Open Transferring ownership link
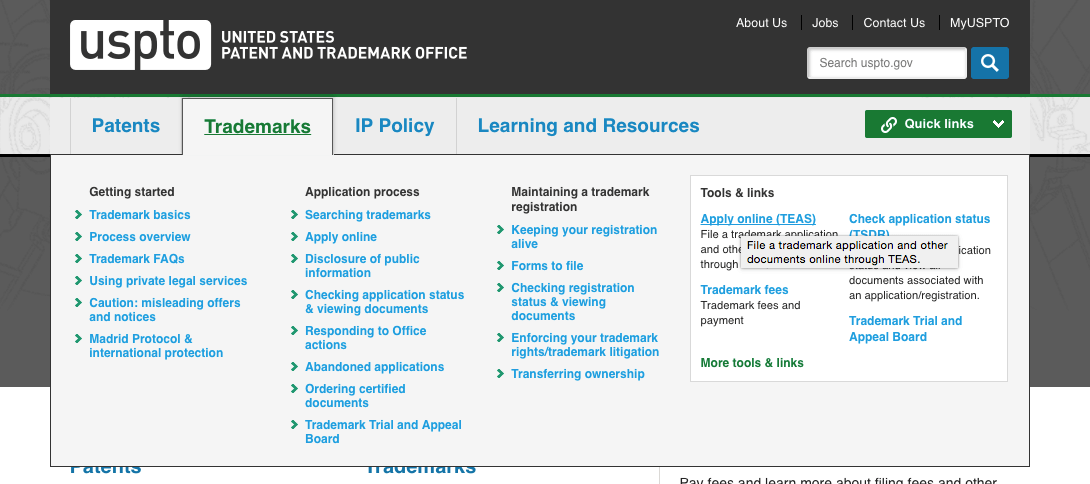Screen dimensions: 1090x484 coord(578,374)
